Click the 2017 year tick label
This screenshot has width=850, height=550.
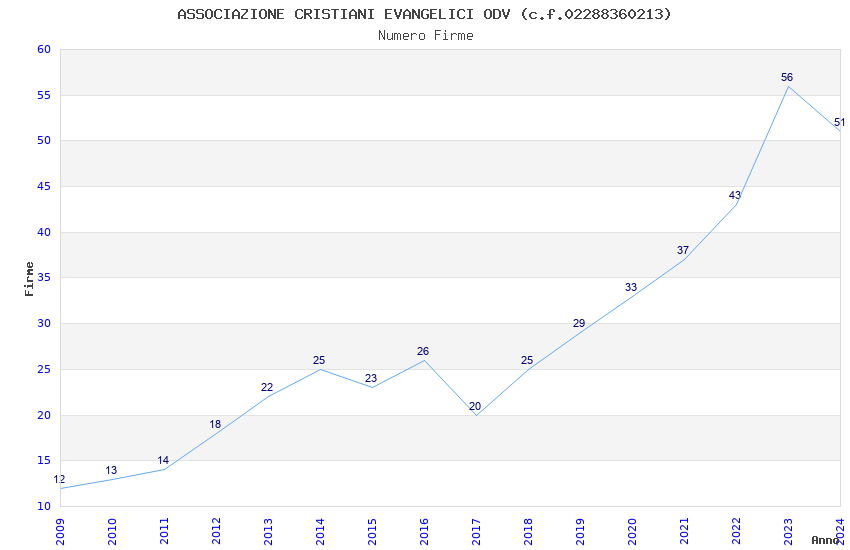476,532
